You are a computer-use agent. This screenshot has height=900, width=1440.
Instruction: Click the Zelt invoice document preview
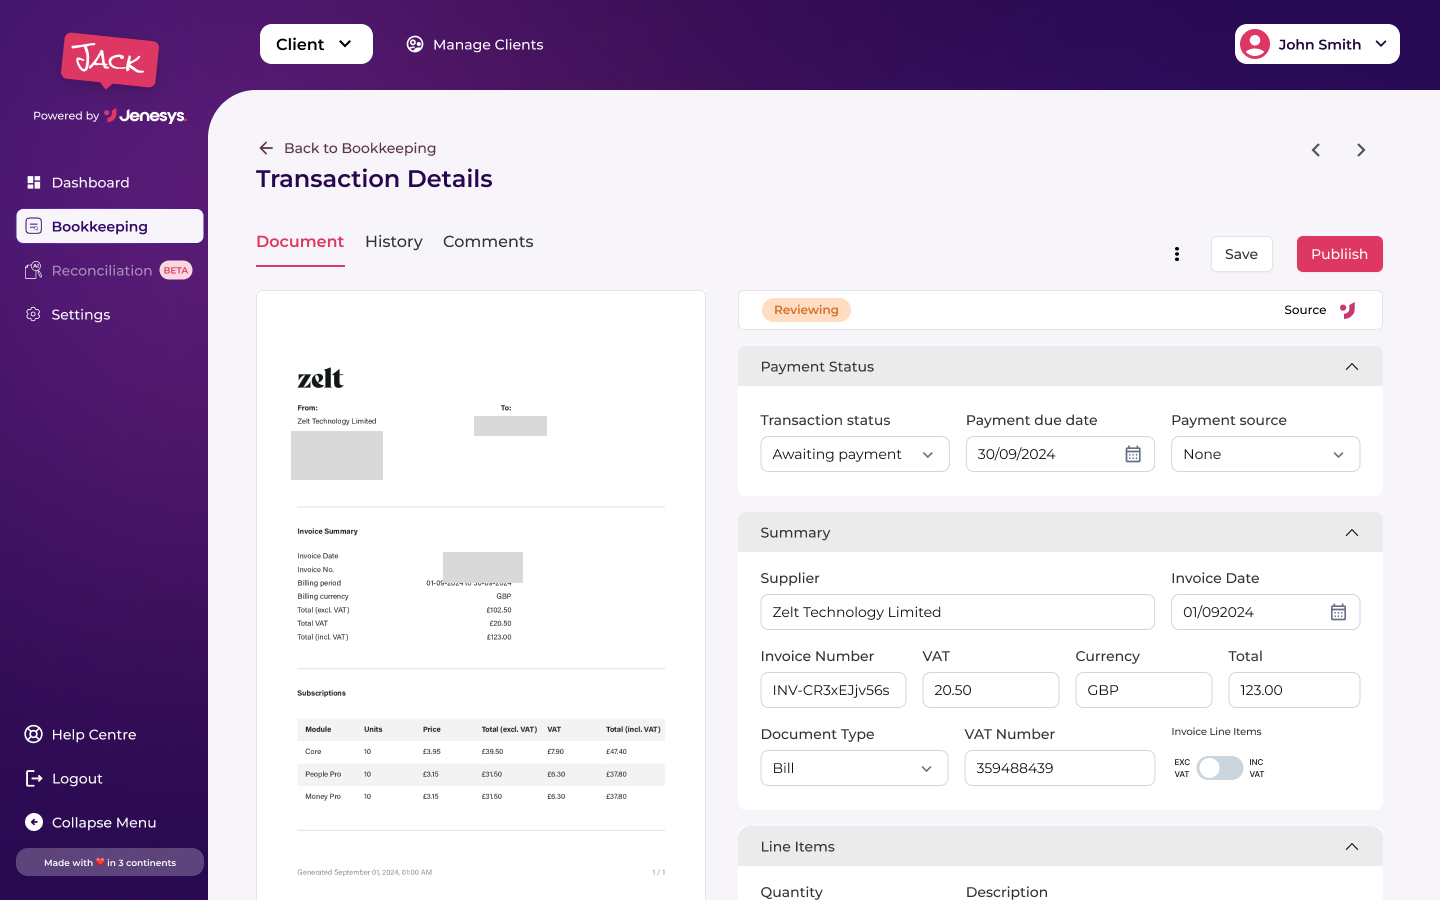click(x=481, y=595)
